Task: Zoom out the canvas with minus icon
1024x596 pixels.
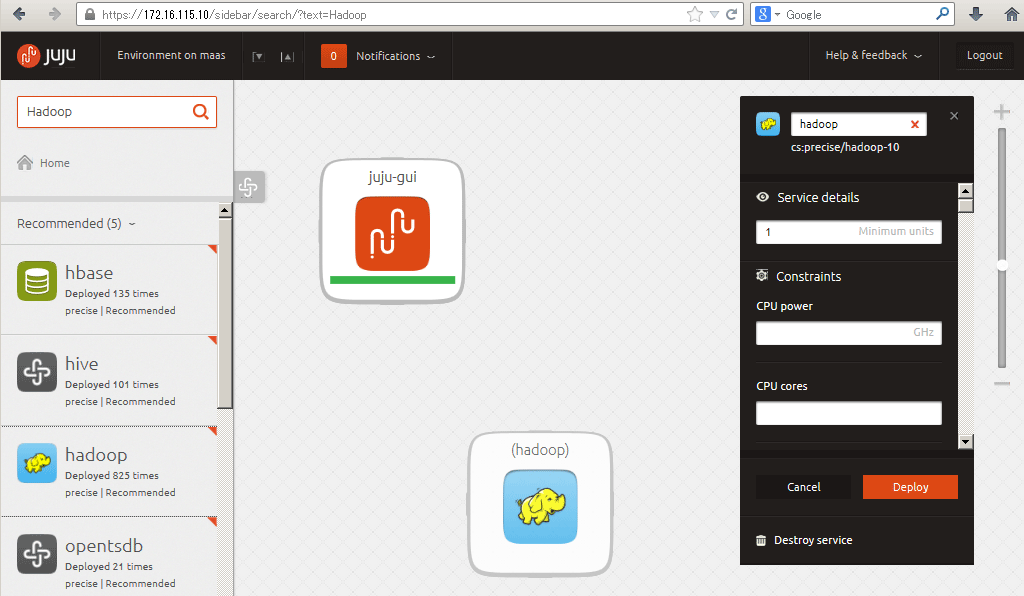Action: click(x=1002, y=384)
